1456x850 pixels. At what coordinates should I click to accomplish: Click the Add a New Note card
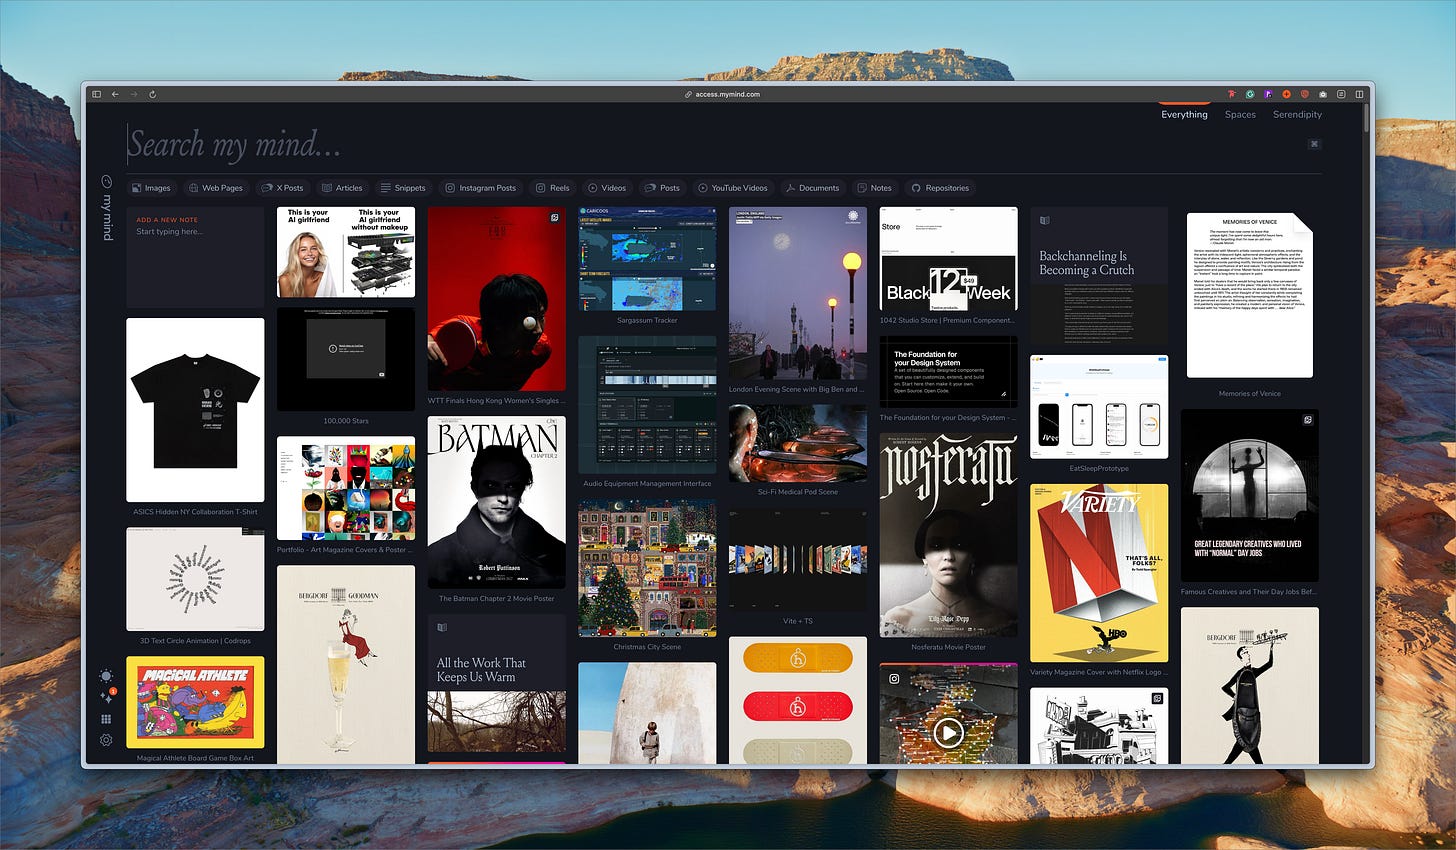(x=195, y=257)
